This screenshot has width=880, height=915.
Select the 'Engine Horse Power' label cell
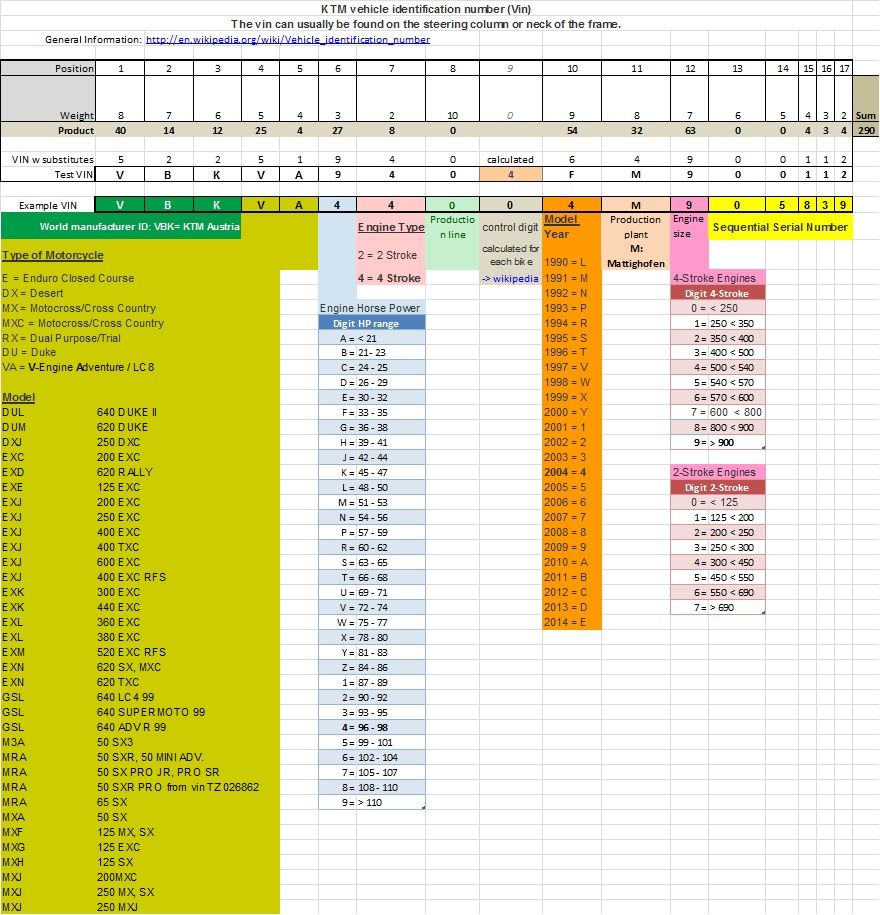[371, 308]
